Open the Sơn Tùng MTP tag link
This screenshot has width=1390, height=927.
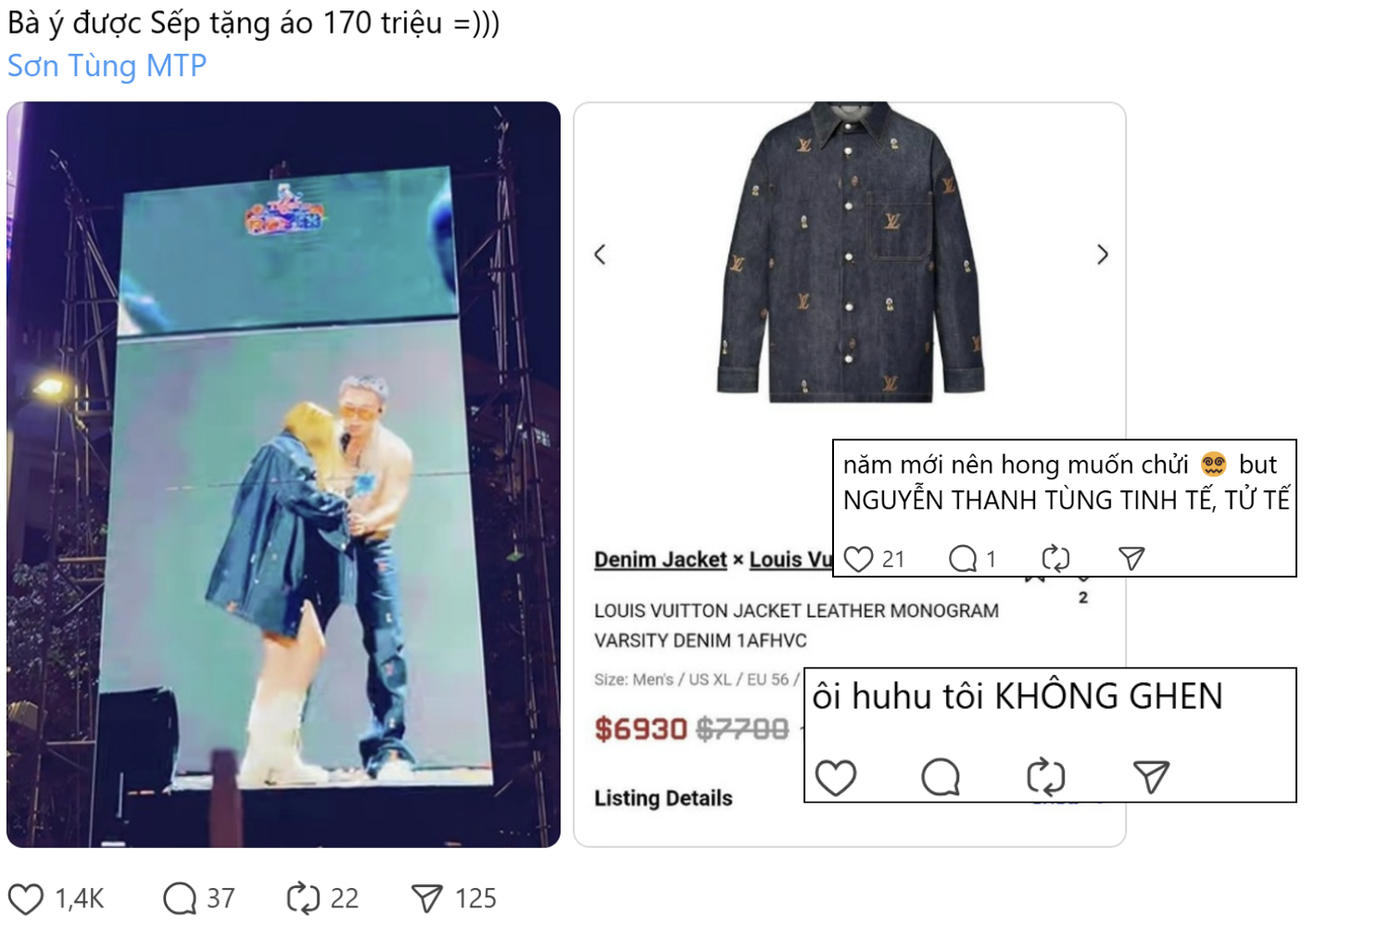107,66
